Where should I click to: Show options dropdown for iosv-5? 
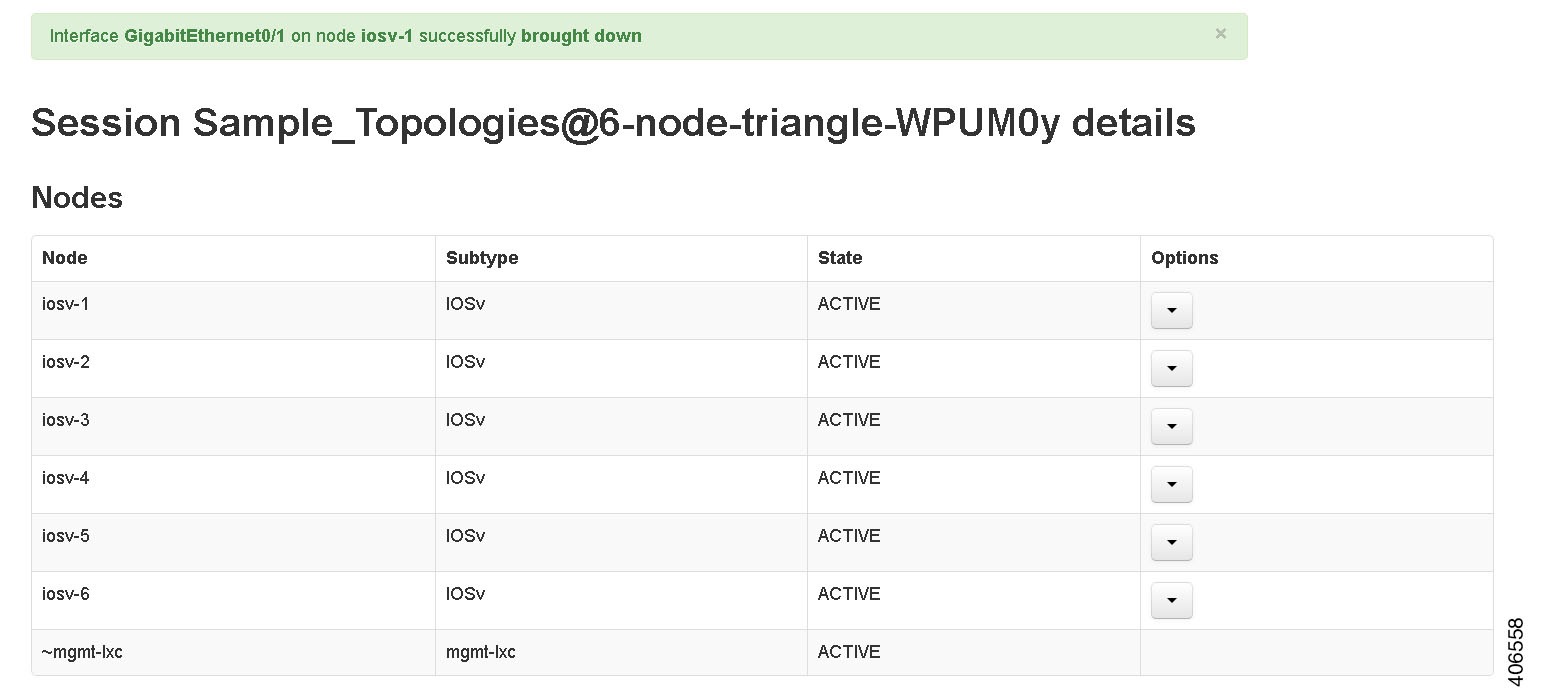(x=1171, y=543)
